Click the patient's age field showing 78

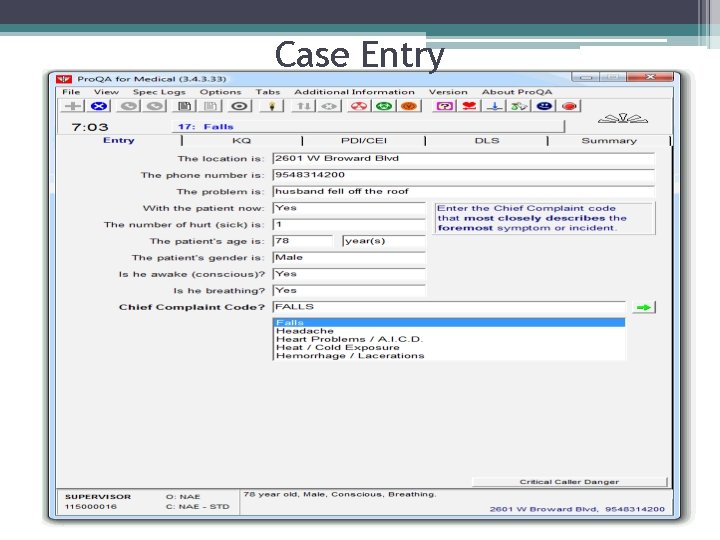(x=303, y=241)
